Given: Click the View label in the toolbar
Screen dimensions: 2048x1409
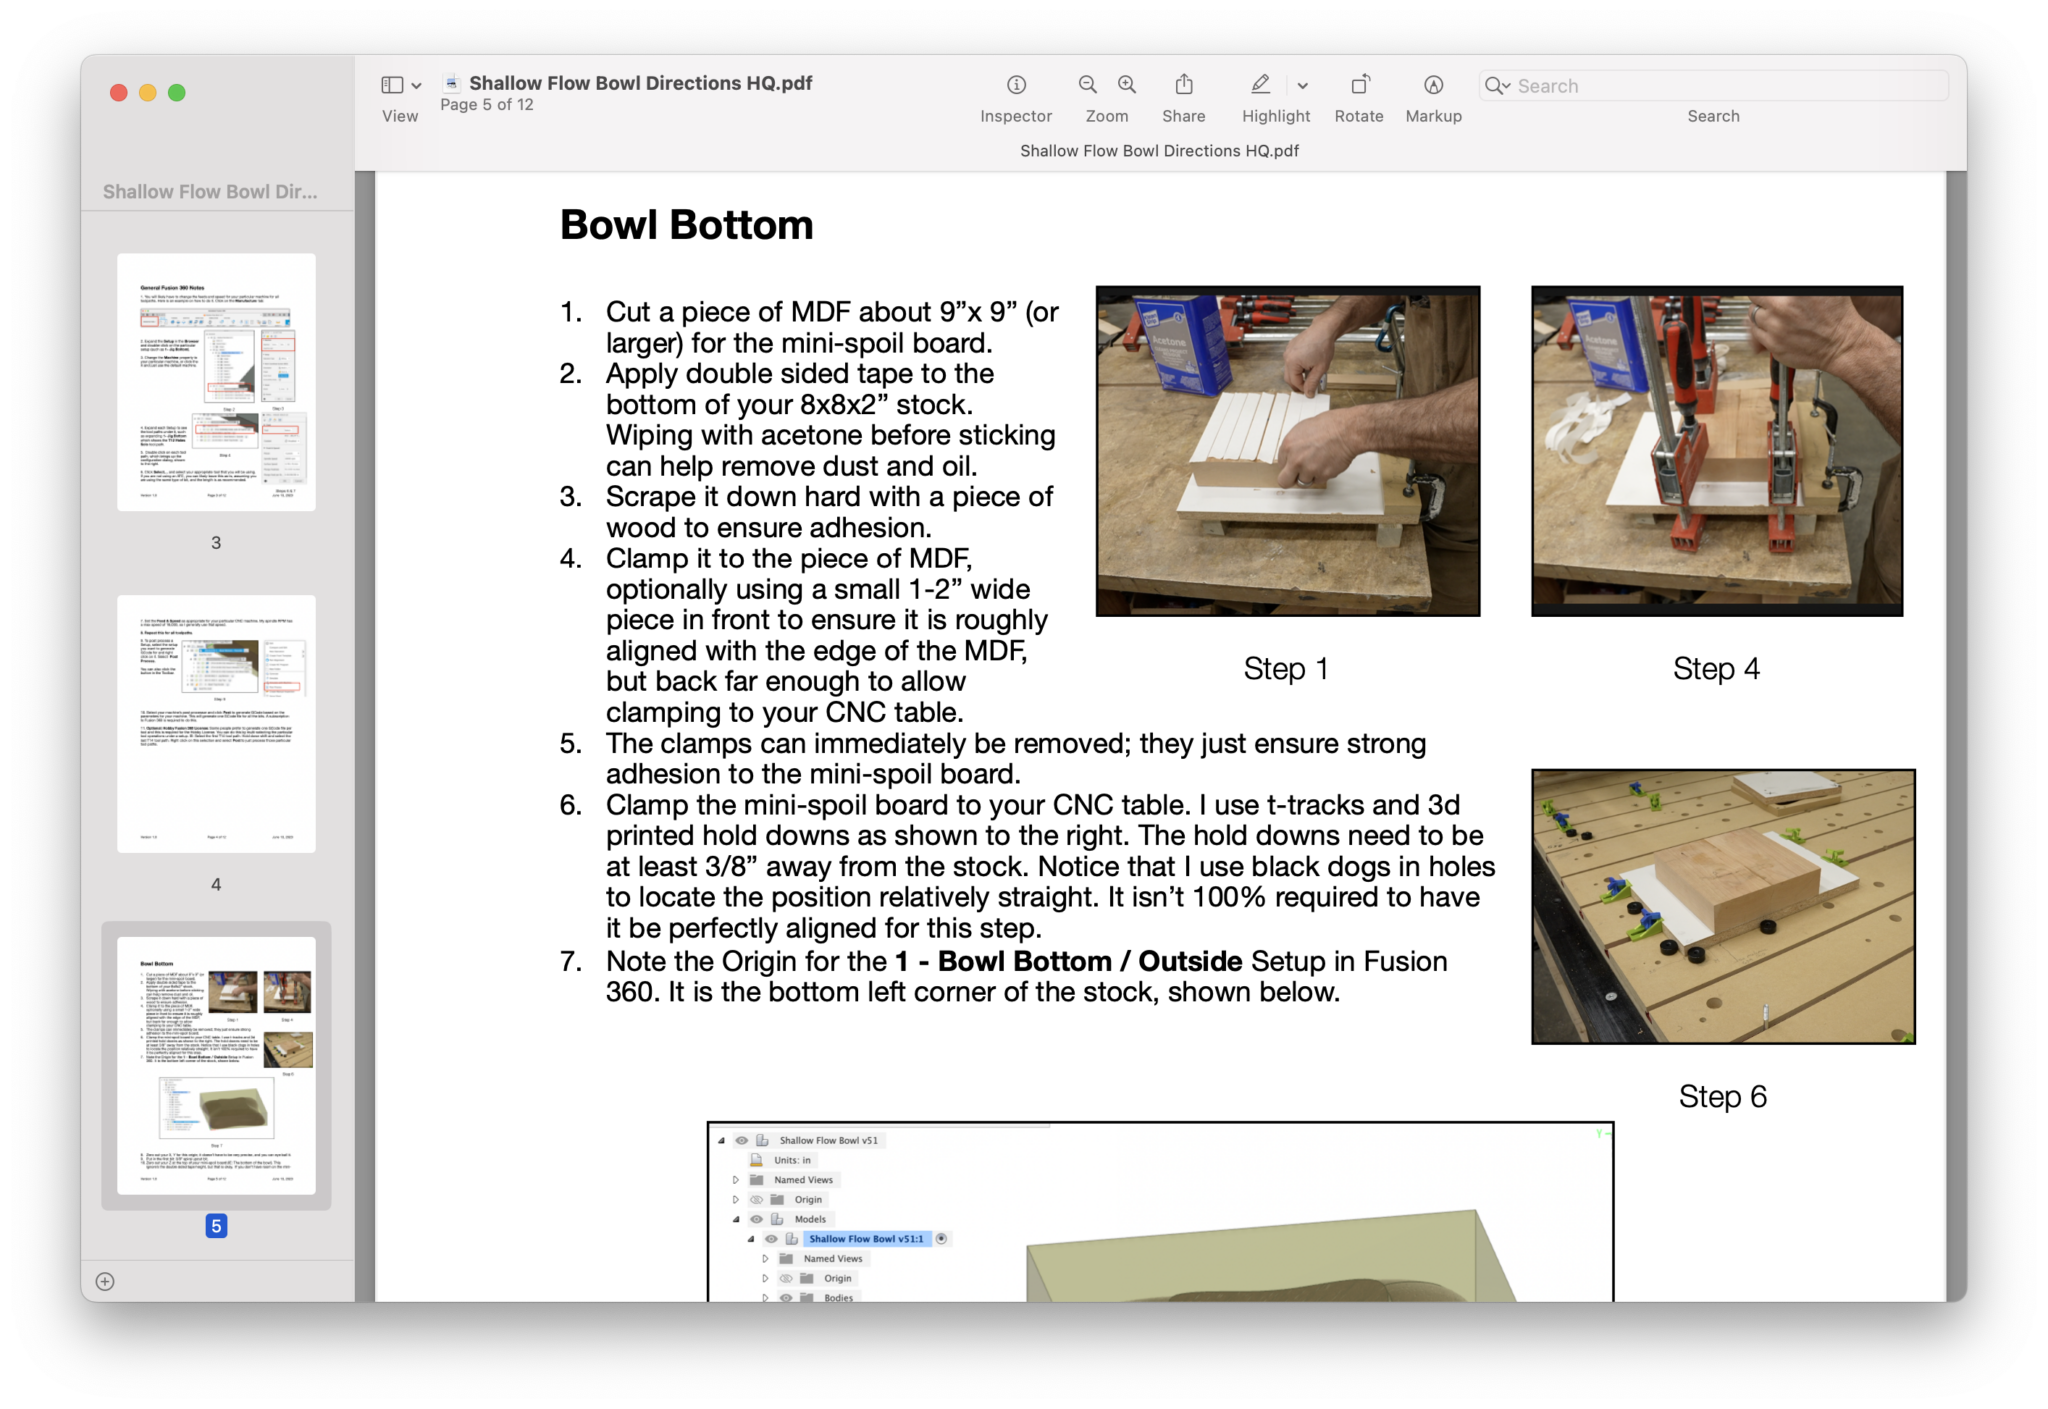Looking at the screenshot, I should [399, 116].
